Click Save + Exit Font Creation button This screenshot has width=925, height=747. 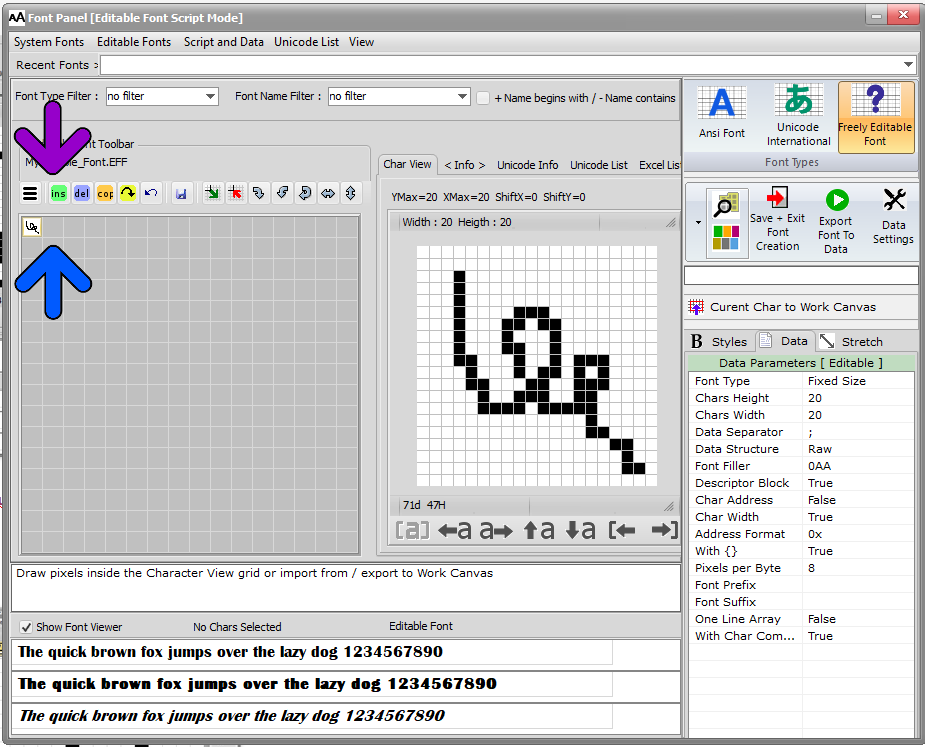[778, 220]
